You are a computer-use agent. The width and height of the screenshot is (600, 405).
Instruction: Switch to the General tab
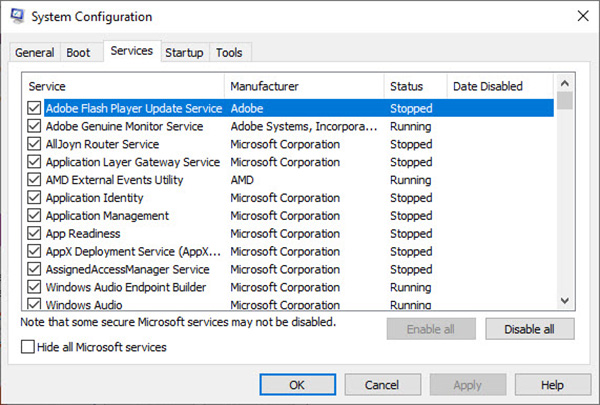pyautogui.click(x=35, y=53)
